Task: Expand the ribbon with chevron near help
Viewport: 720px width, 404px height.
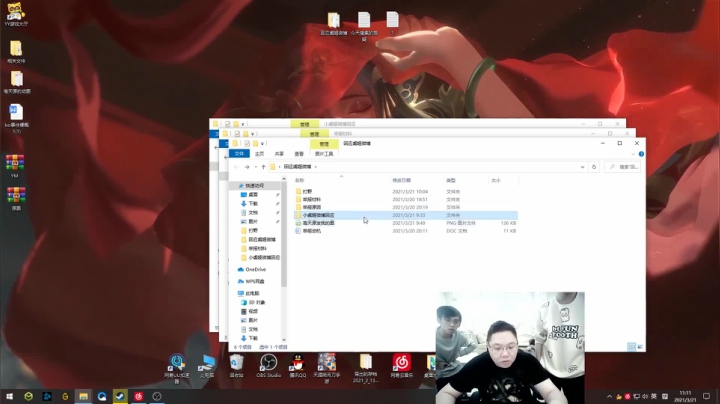Action: pyautogui.click(x=633, y=154)
